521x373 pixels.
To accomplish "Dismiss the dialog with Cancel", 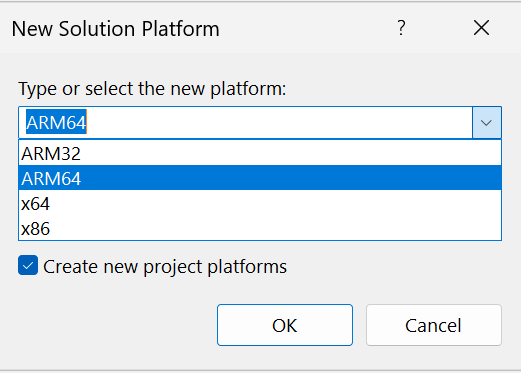I will point(434,325).
